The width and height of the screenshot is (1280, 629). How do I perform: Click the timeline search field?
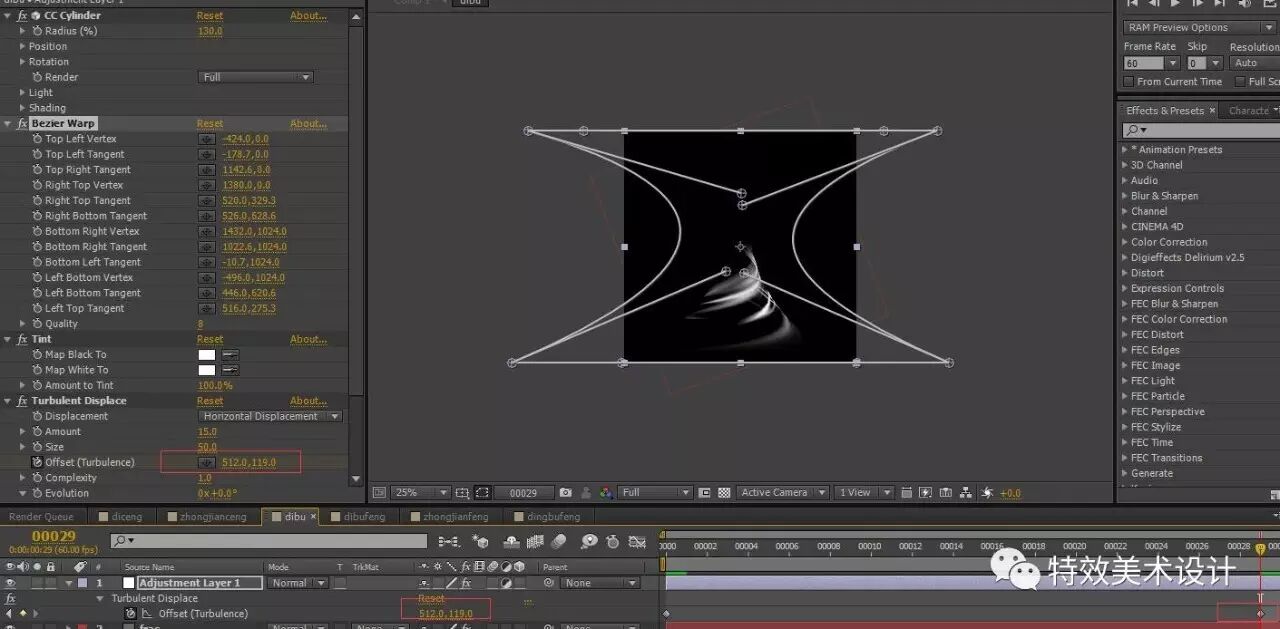tap(270, 541)
